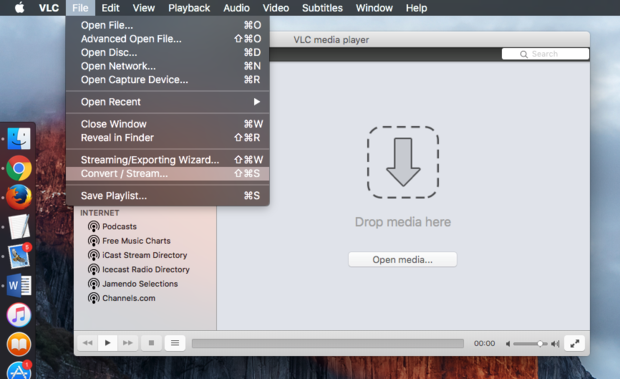This screenshot has width=620, height=379.
Task: Select Close Window menu item
Action: coord(168,124)
